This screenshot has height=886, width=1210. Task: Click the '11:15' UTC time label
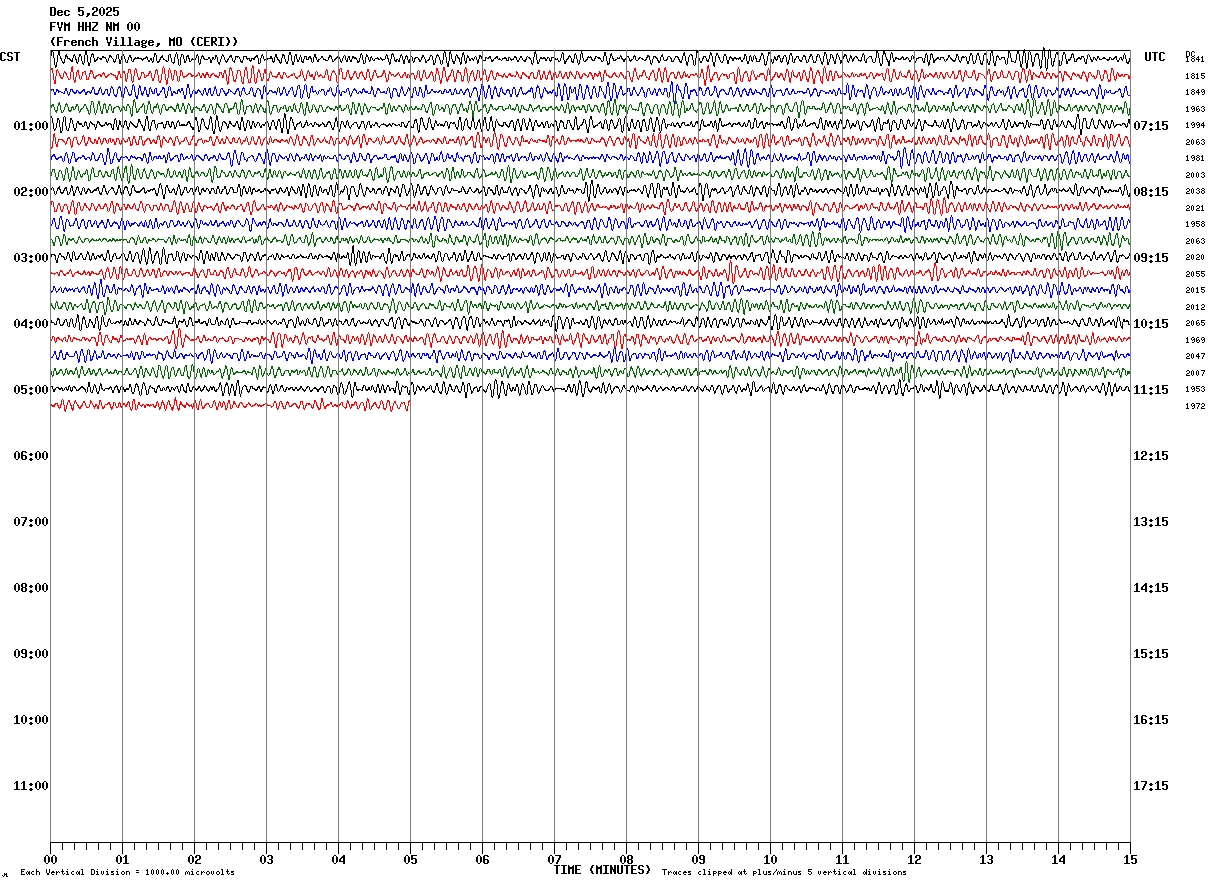pos(1151,390)
